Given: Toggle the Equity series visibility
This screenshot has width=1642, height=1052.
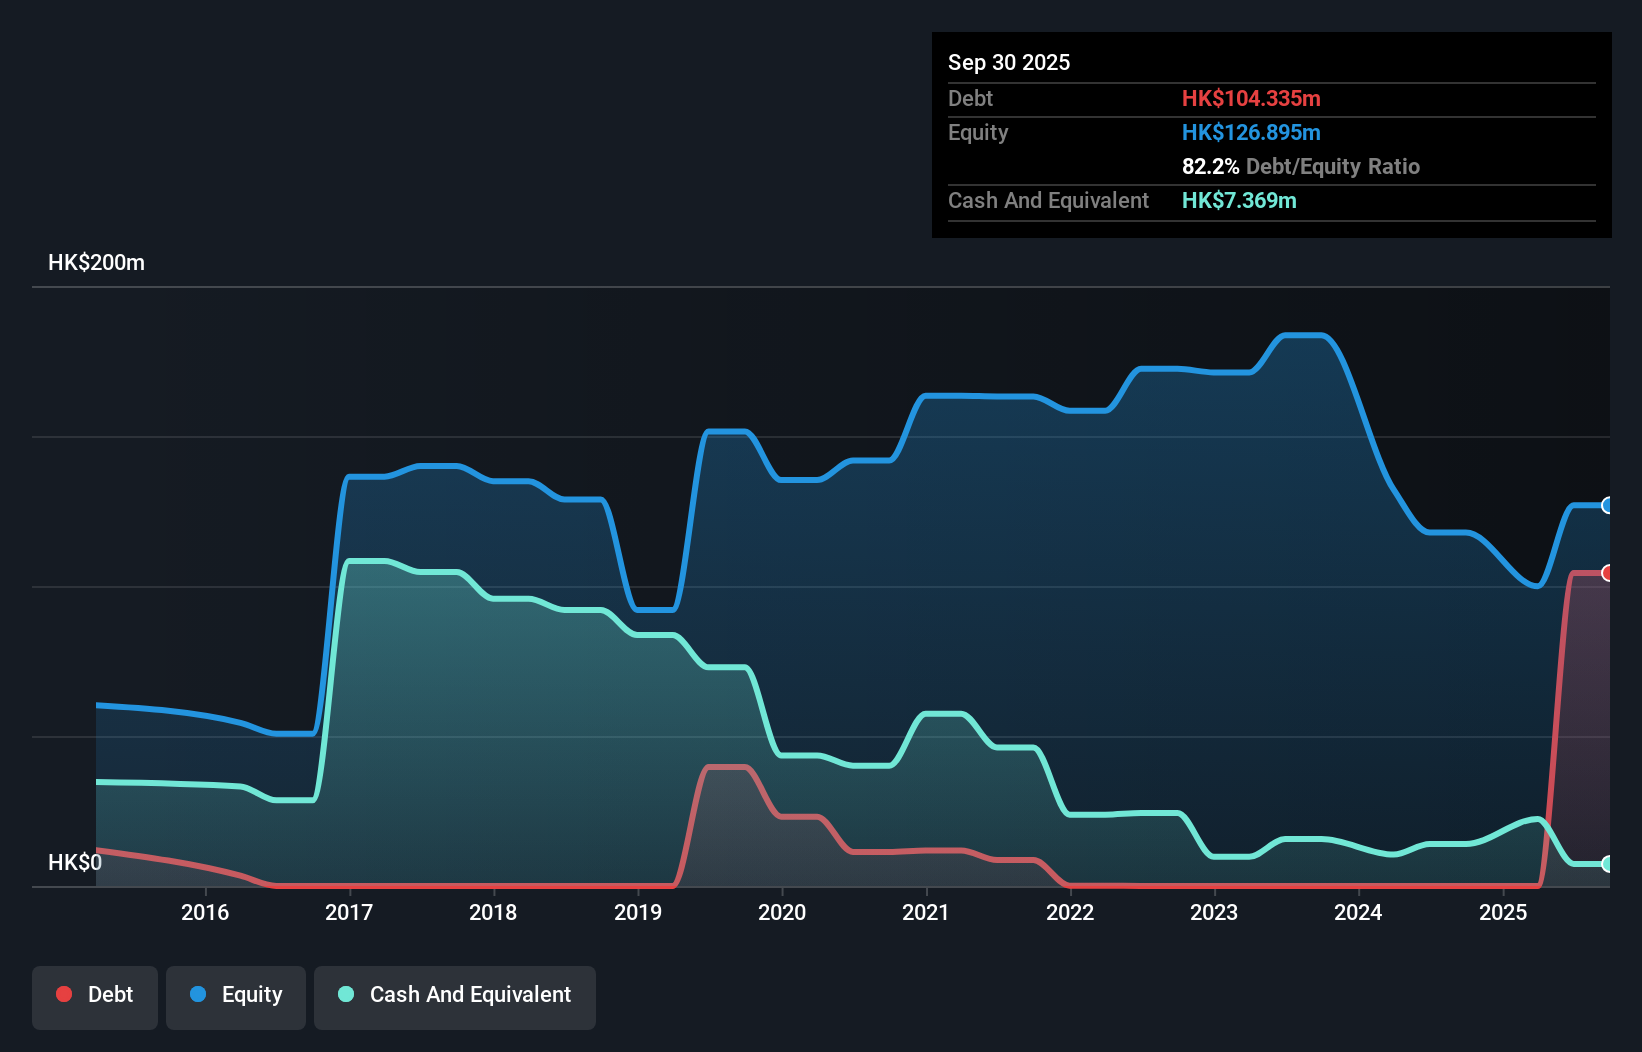Looking at the screenshot, I should pos(235,994).
